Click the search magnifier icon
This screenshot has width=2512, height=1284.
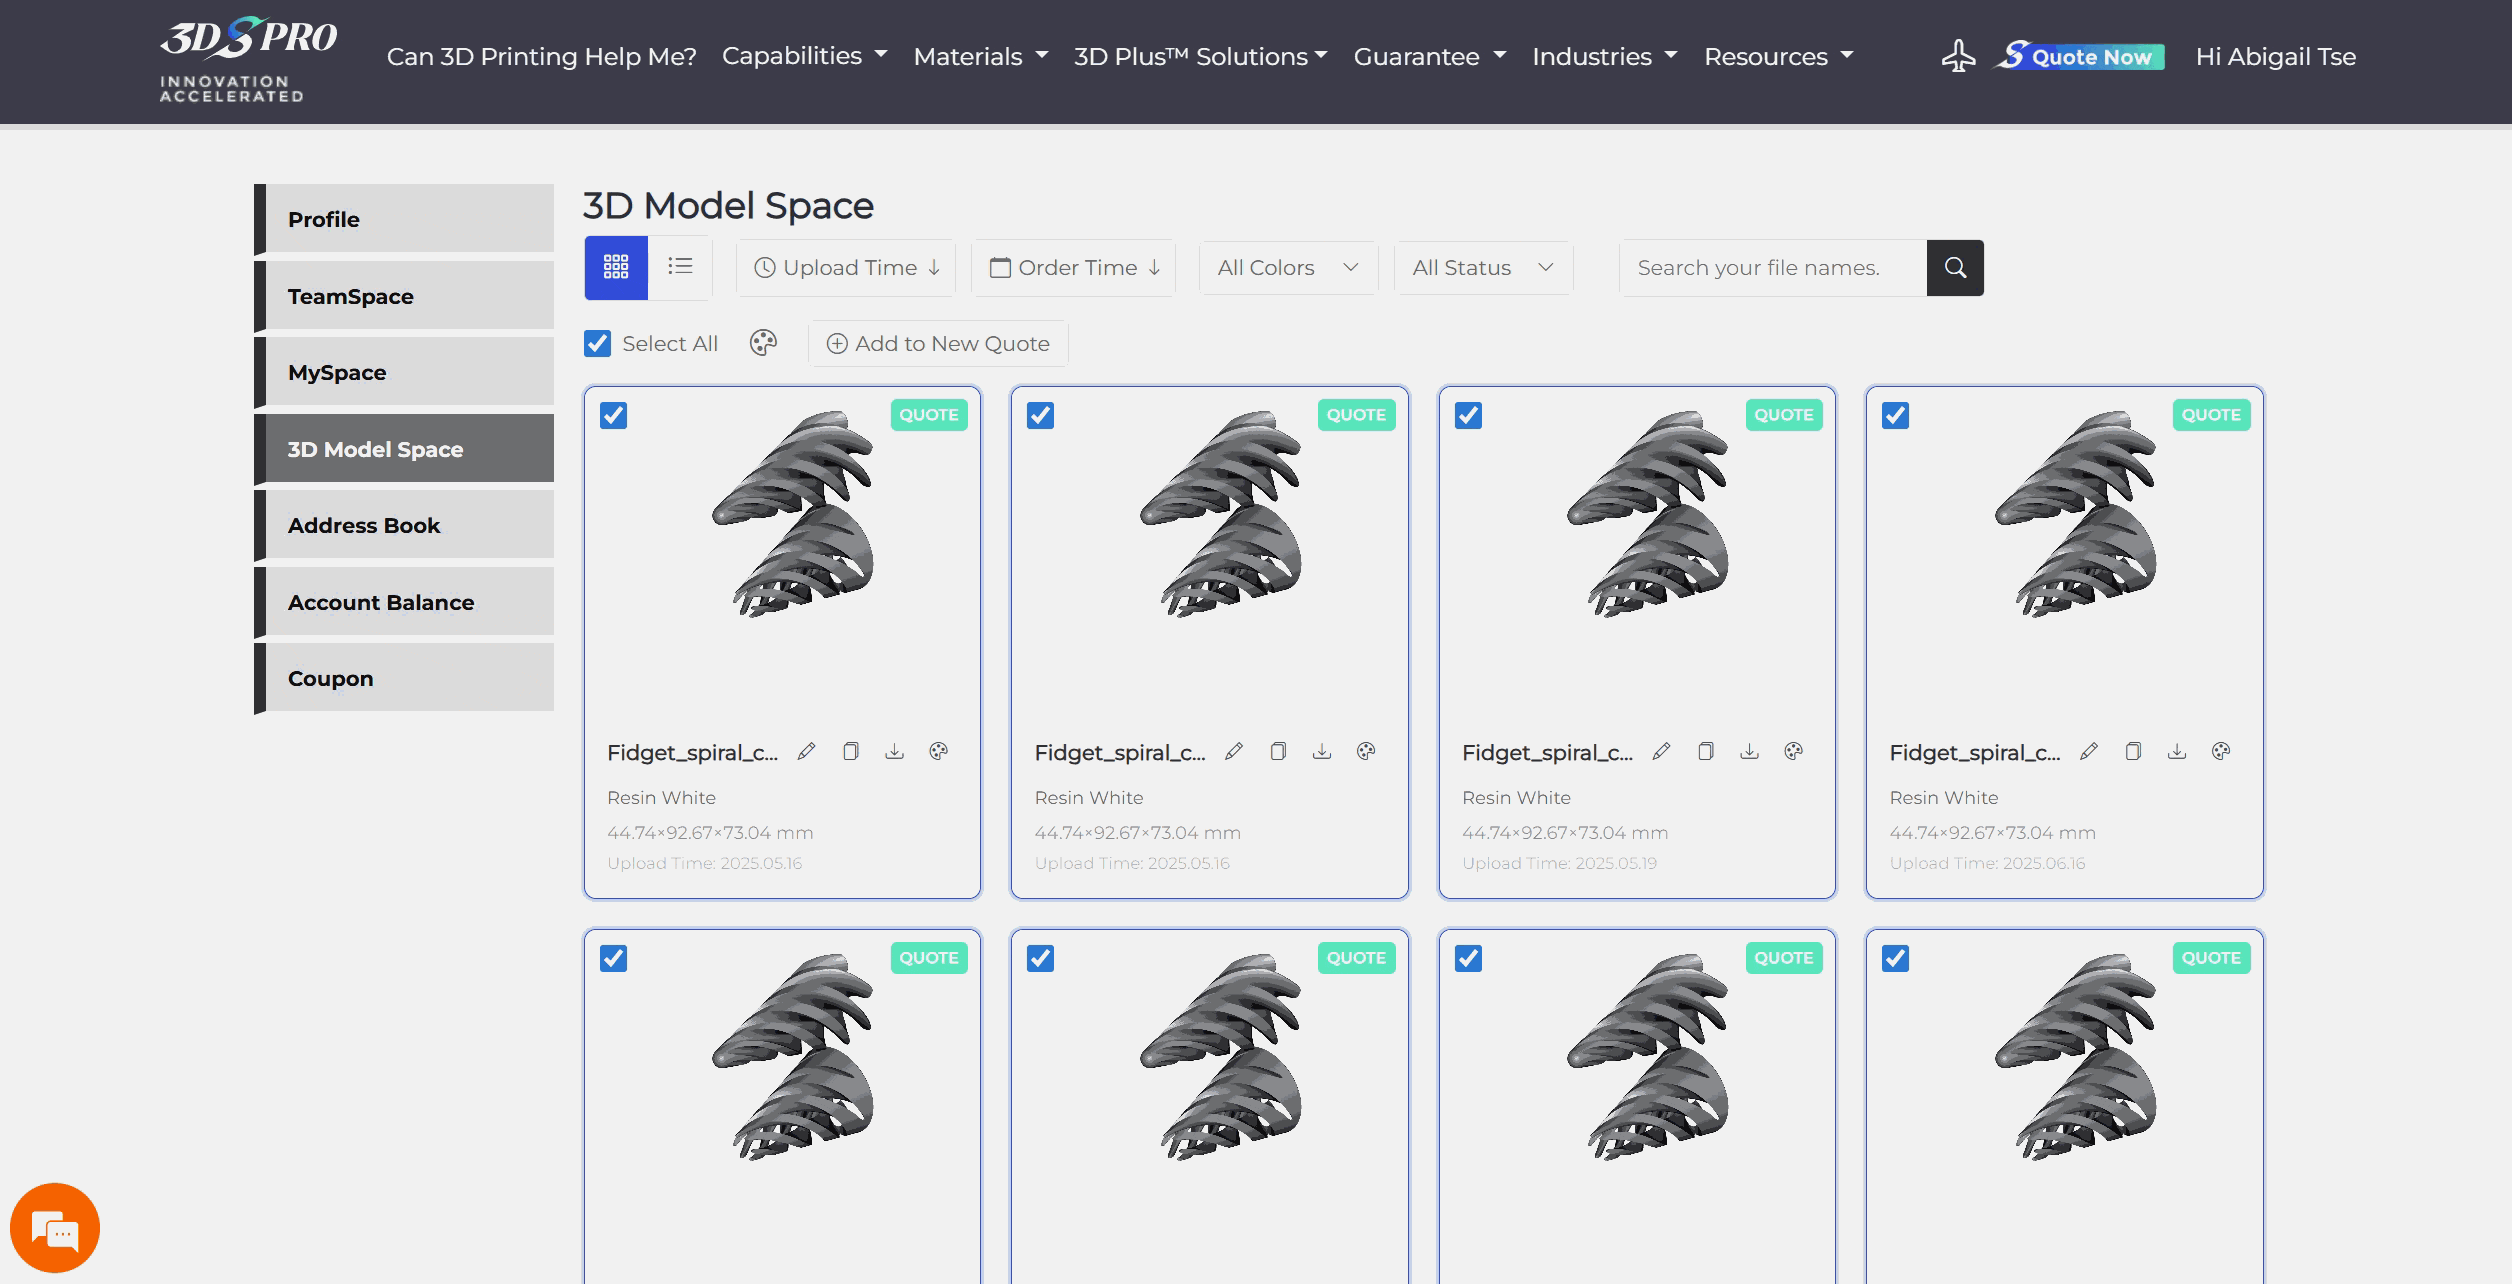(1954, 267)
